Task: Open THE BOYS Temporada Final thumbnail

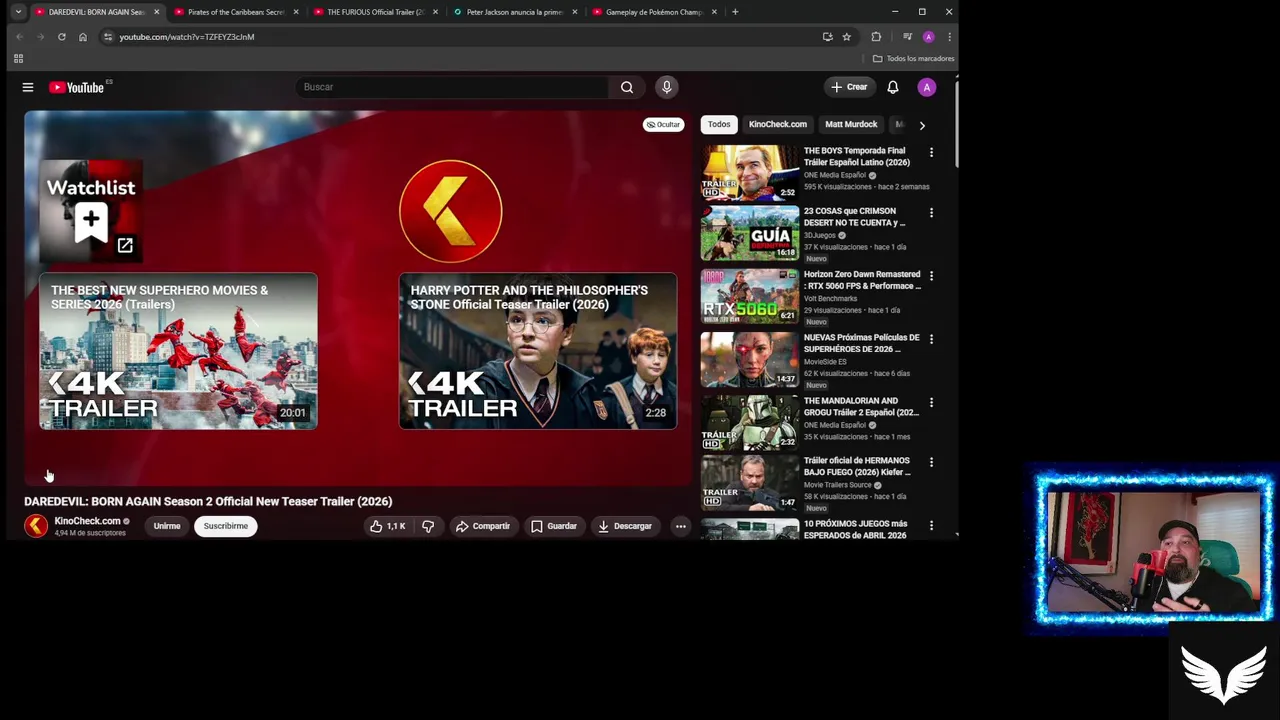Action: coord(749,173)
